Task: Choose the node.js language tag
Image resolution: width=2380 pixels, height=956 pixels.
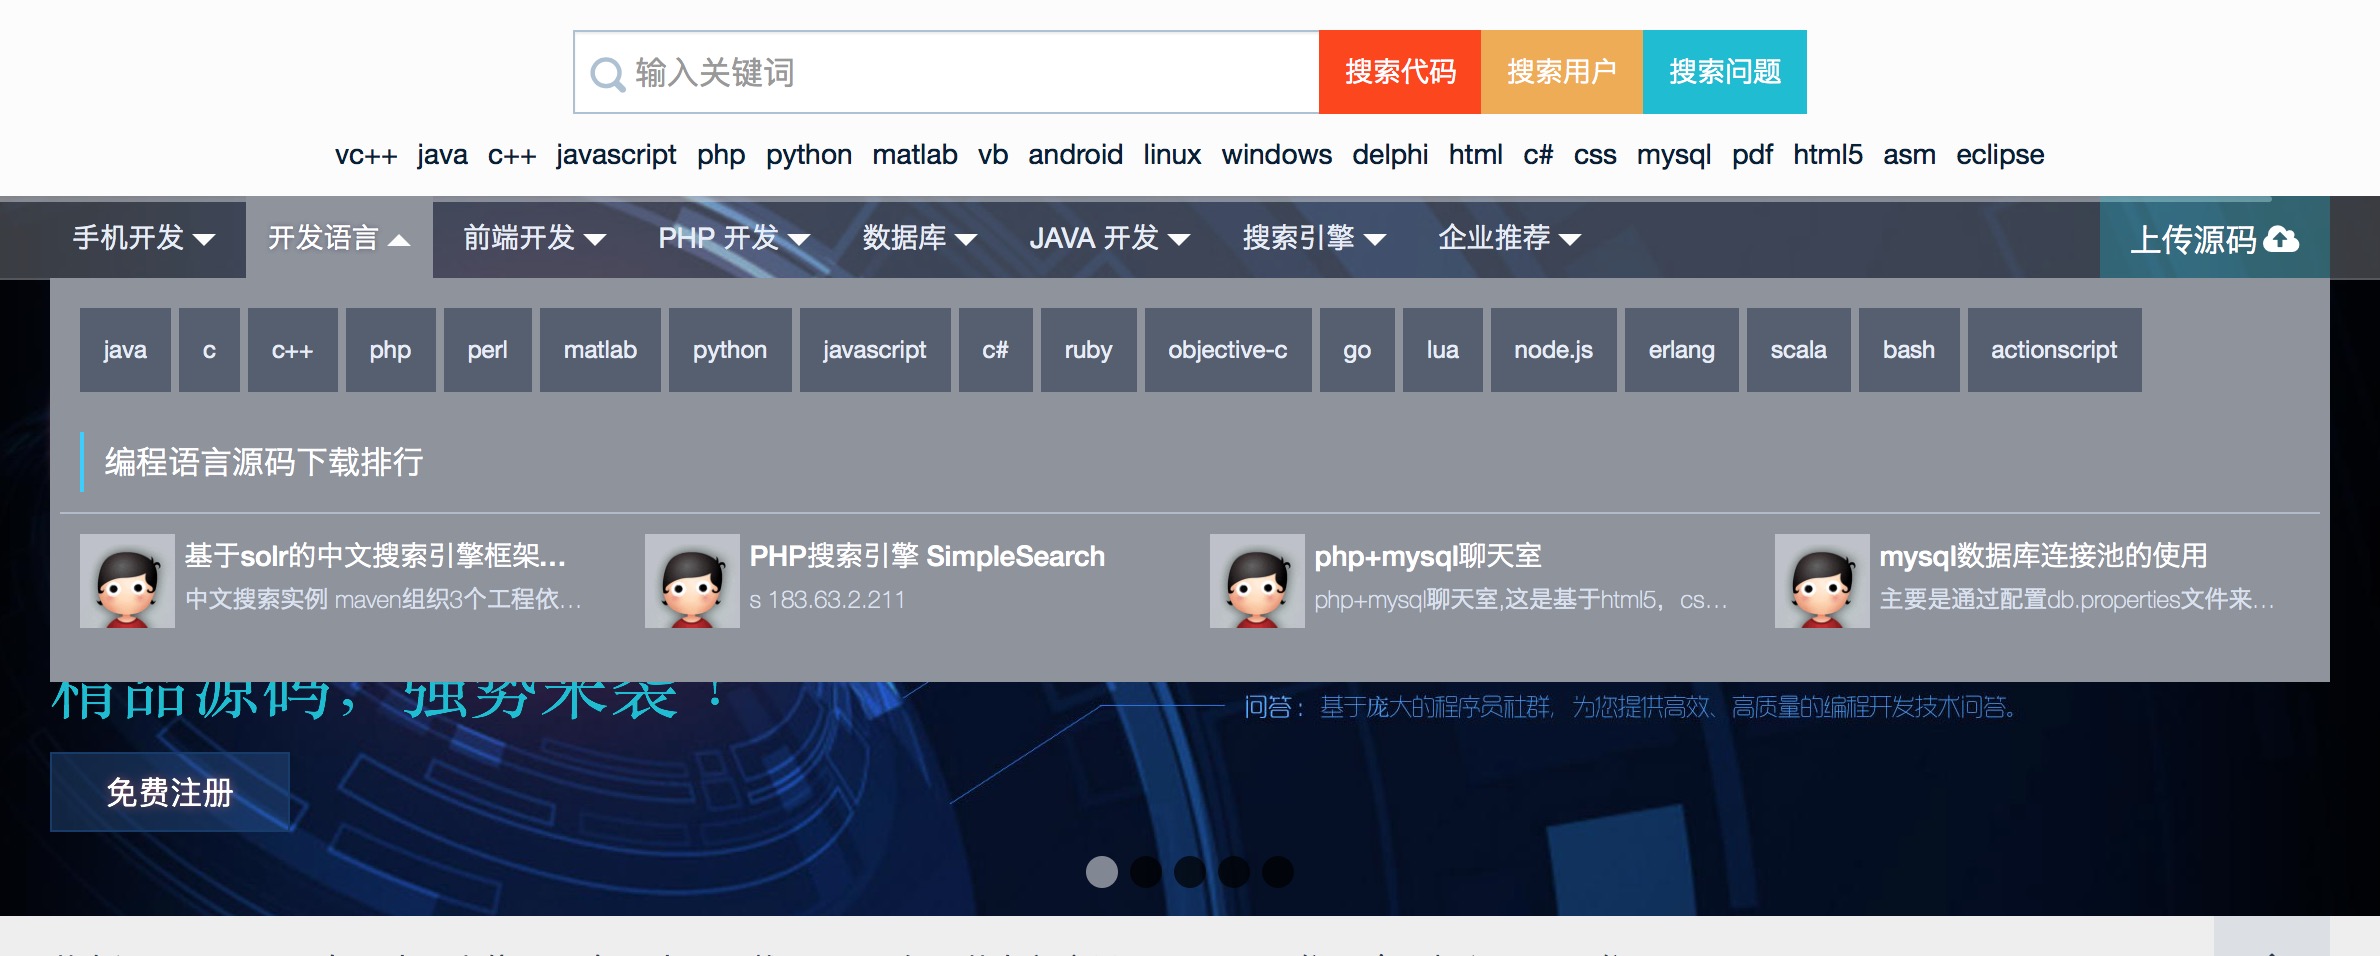Action: tap(1553, 350)
